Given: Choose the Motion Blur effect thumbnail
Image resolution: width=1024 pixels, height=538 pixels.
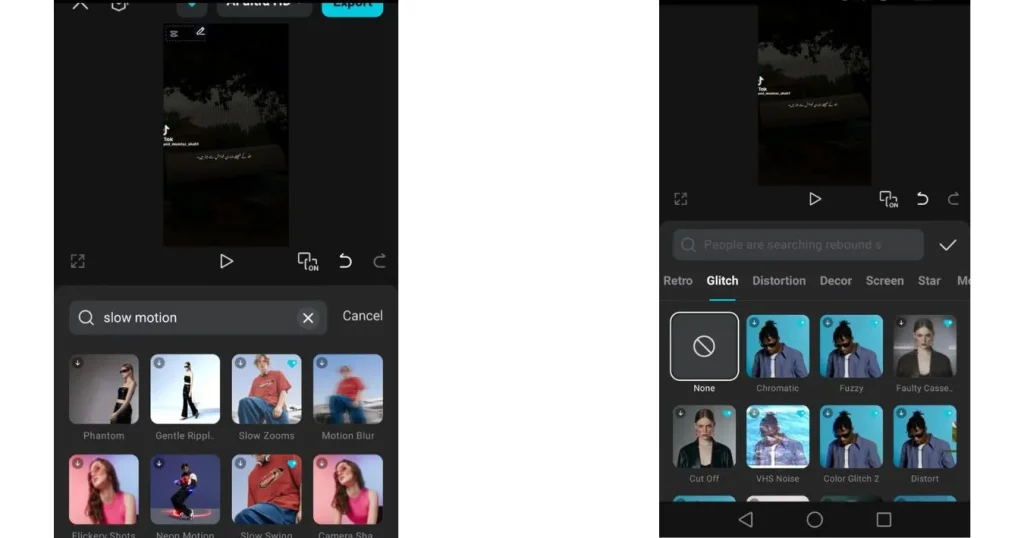Looking at the screenshot, I should (347, 389).
